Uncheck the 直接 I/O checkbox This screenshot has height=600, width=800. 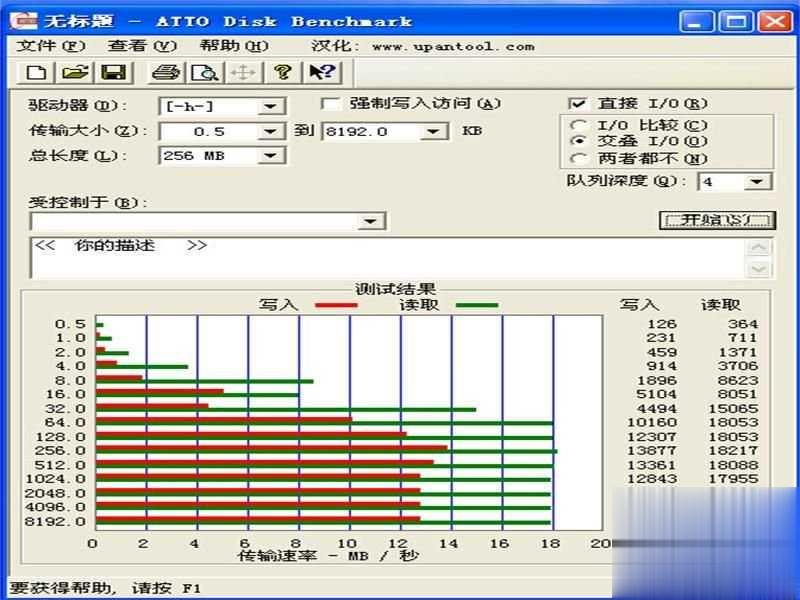pyautogui.click(x=577, y=104)
